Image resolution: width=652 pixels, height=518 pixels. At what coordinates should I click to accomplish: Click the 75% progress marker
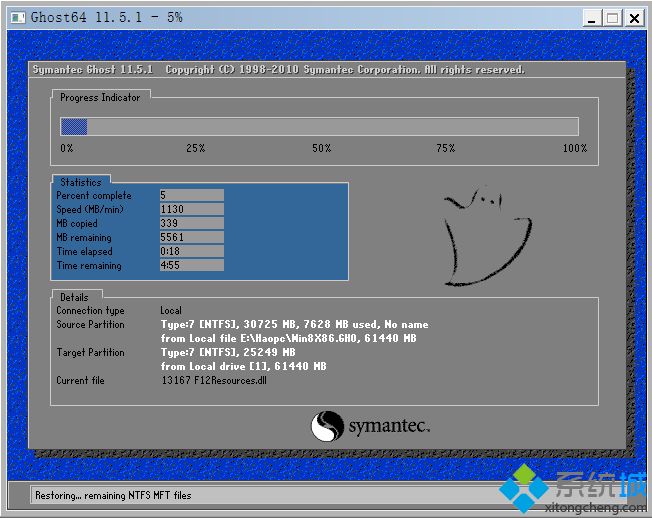[446, 148]
